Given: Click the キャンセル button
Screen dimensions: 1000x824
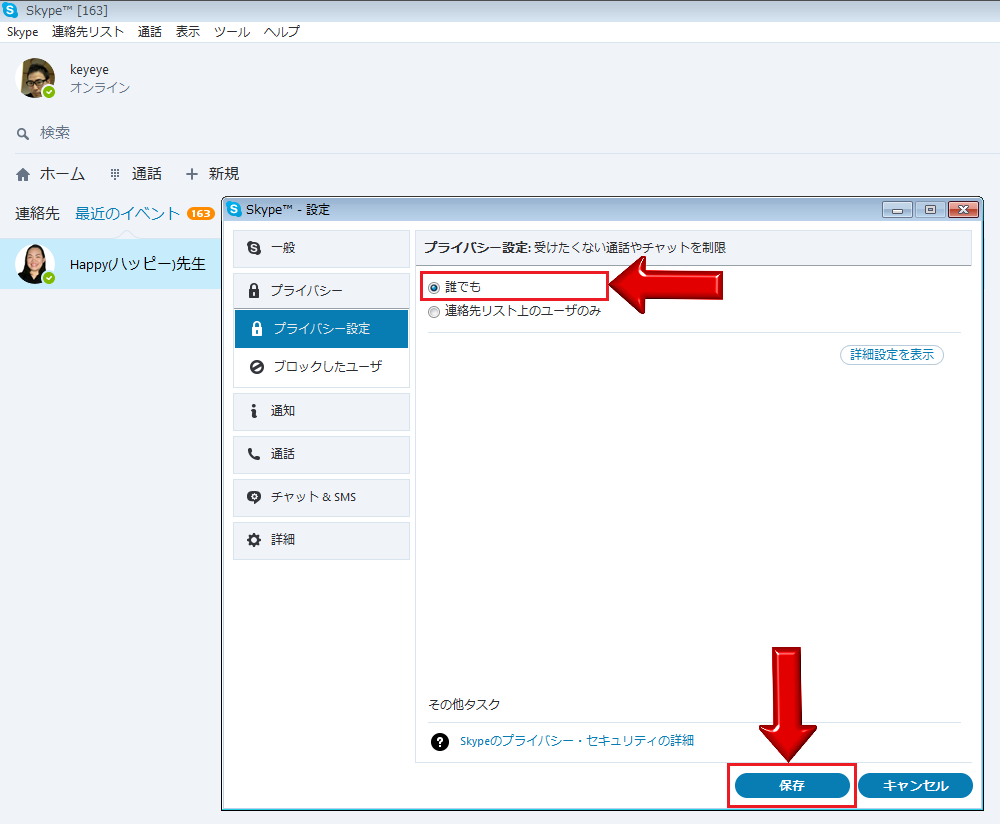Looking at the screenshot, I should (915, 786).
